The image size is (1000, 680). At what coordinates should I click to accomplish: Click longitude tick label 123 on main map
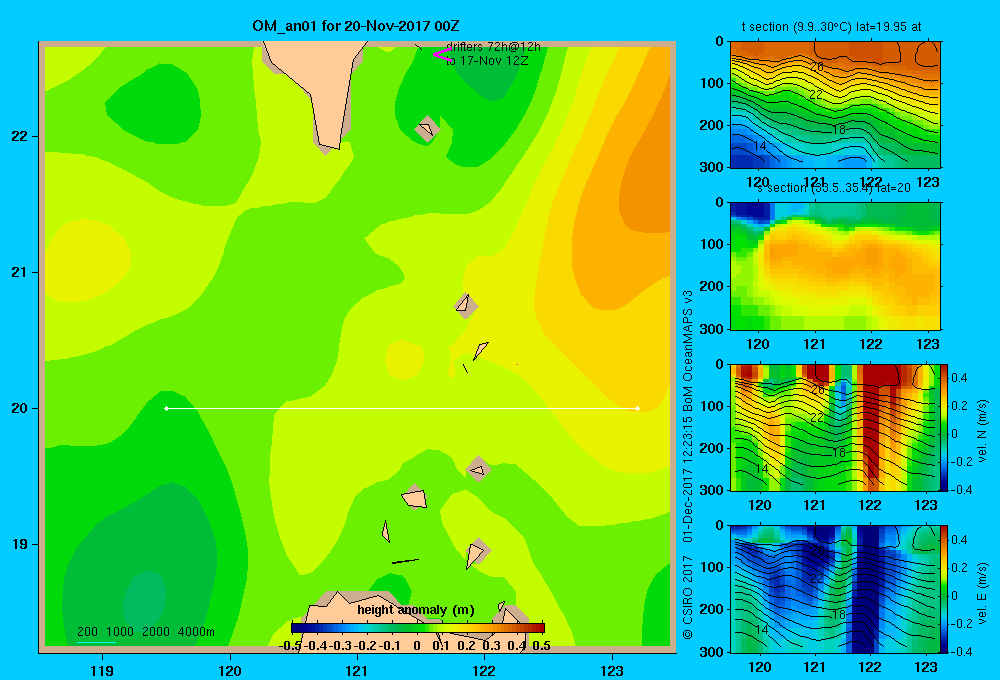(612, 670)
